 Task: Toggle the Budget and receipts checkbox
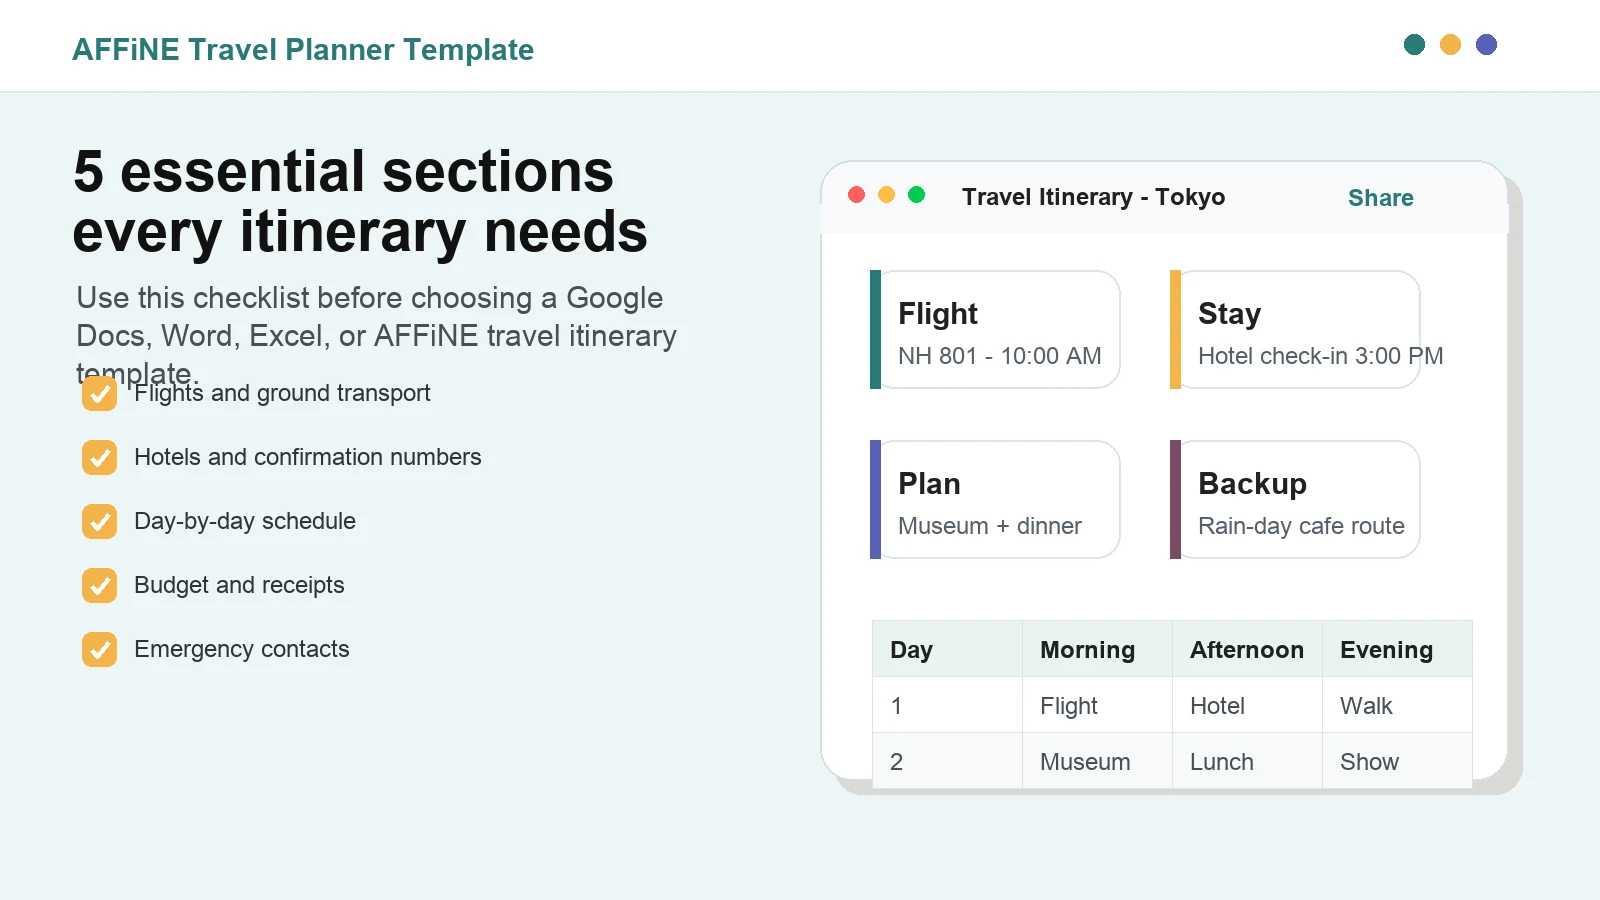[99, 585]
